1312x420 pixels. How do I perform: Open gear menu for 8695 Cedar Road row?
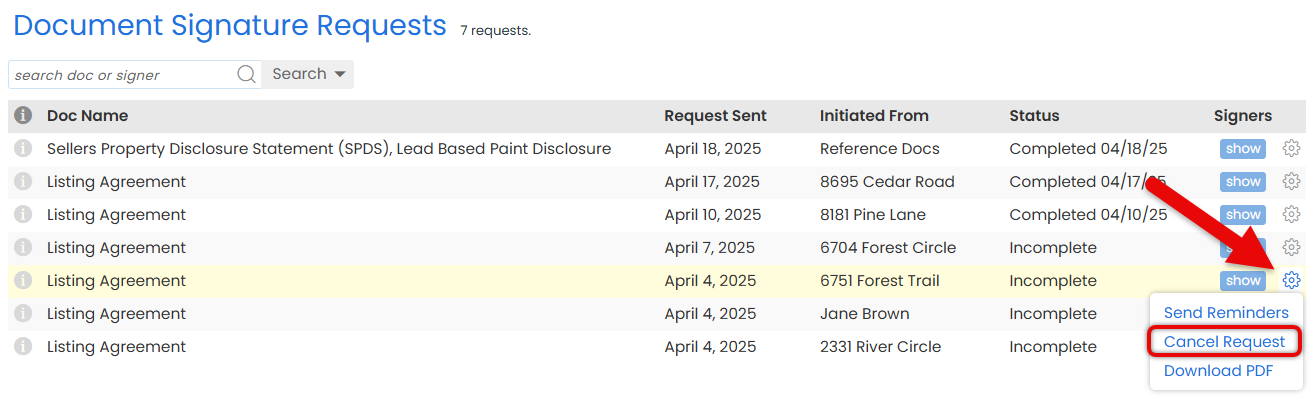click(x=1291, y=182)
